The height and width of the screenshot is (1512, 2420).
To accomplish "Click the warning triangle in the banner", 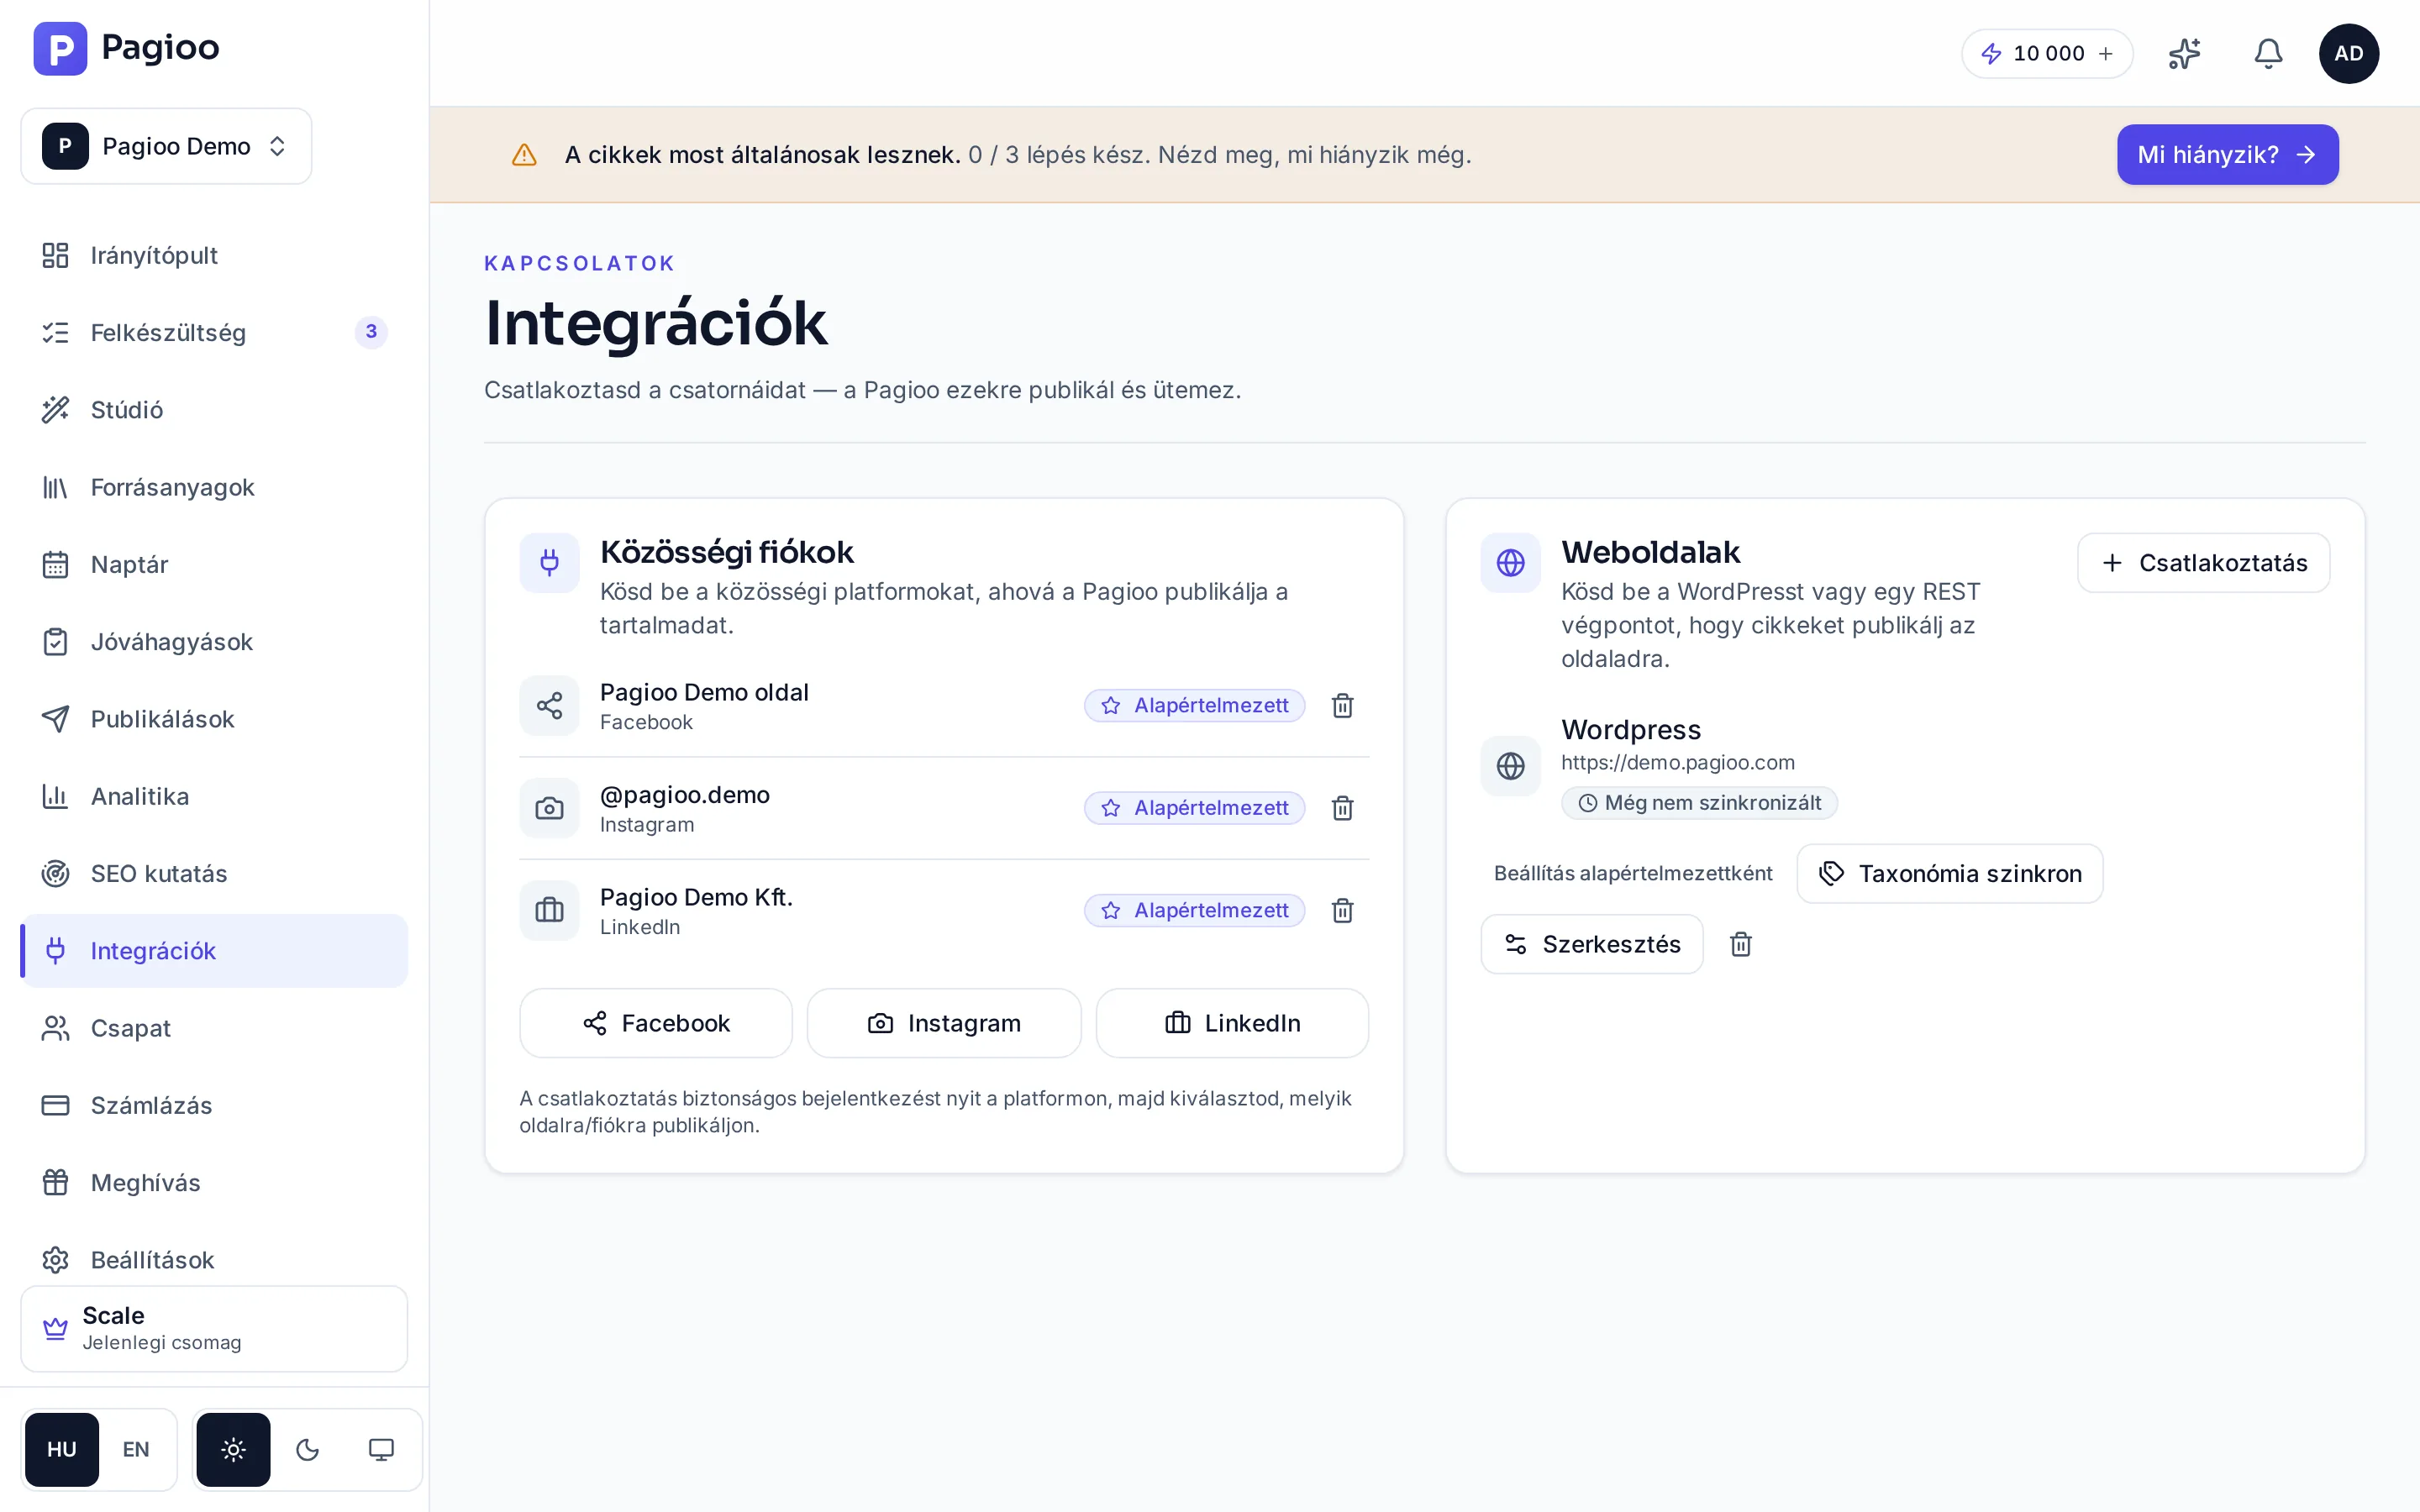I will pyautogui.click(x=524, y=155).
